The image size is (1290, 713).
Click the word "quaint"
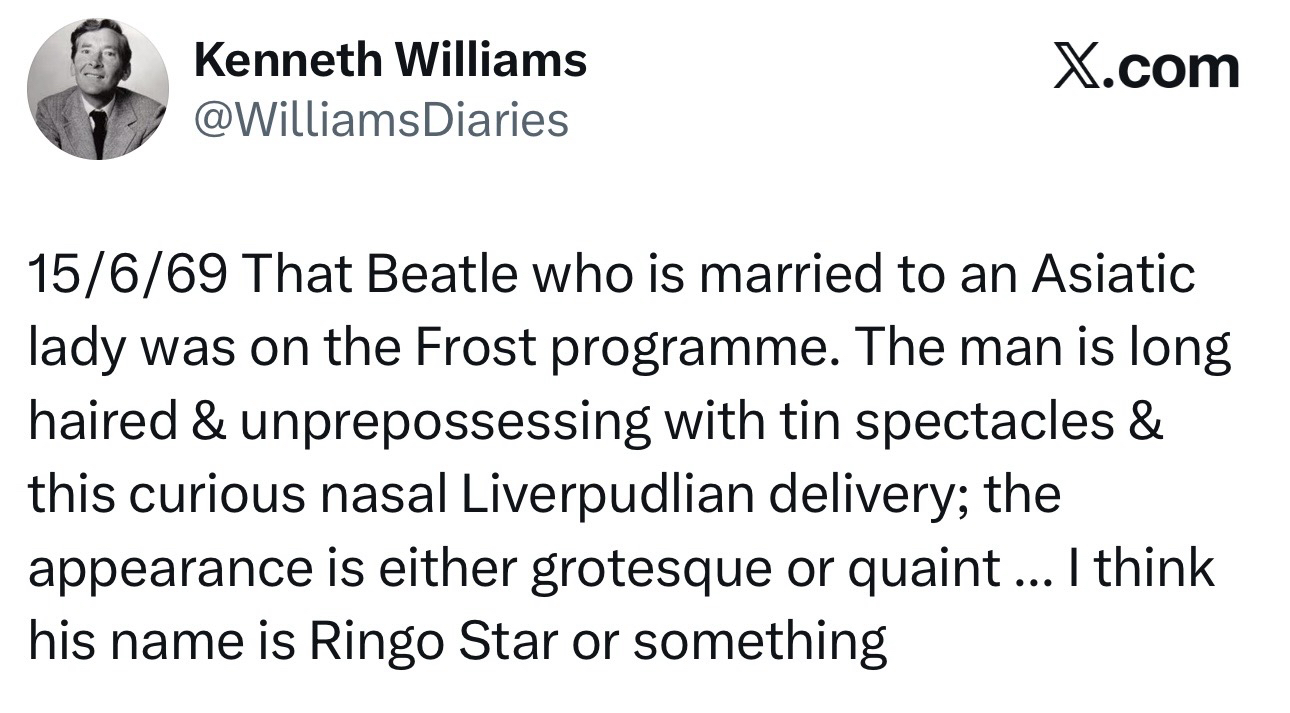tap(922, 570)
